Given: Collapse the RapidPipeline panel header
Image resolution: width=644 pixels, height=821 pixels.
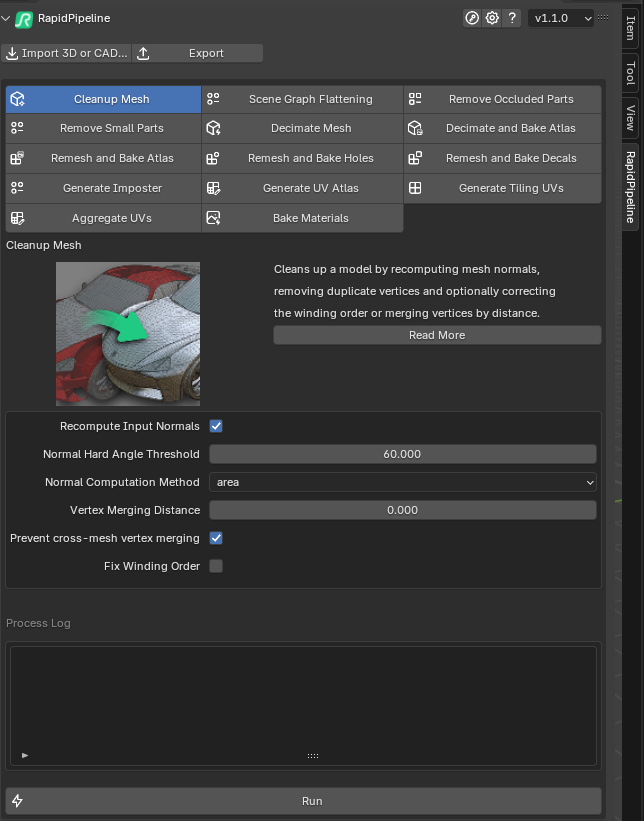Looking at the screenshot, I should tap(7, 17).
